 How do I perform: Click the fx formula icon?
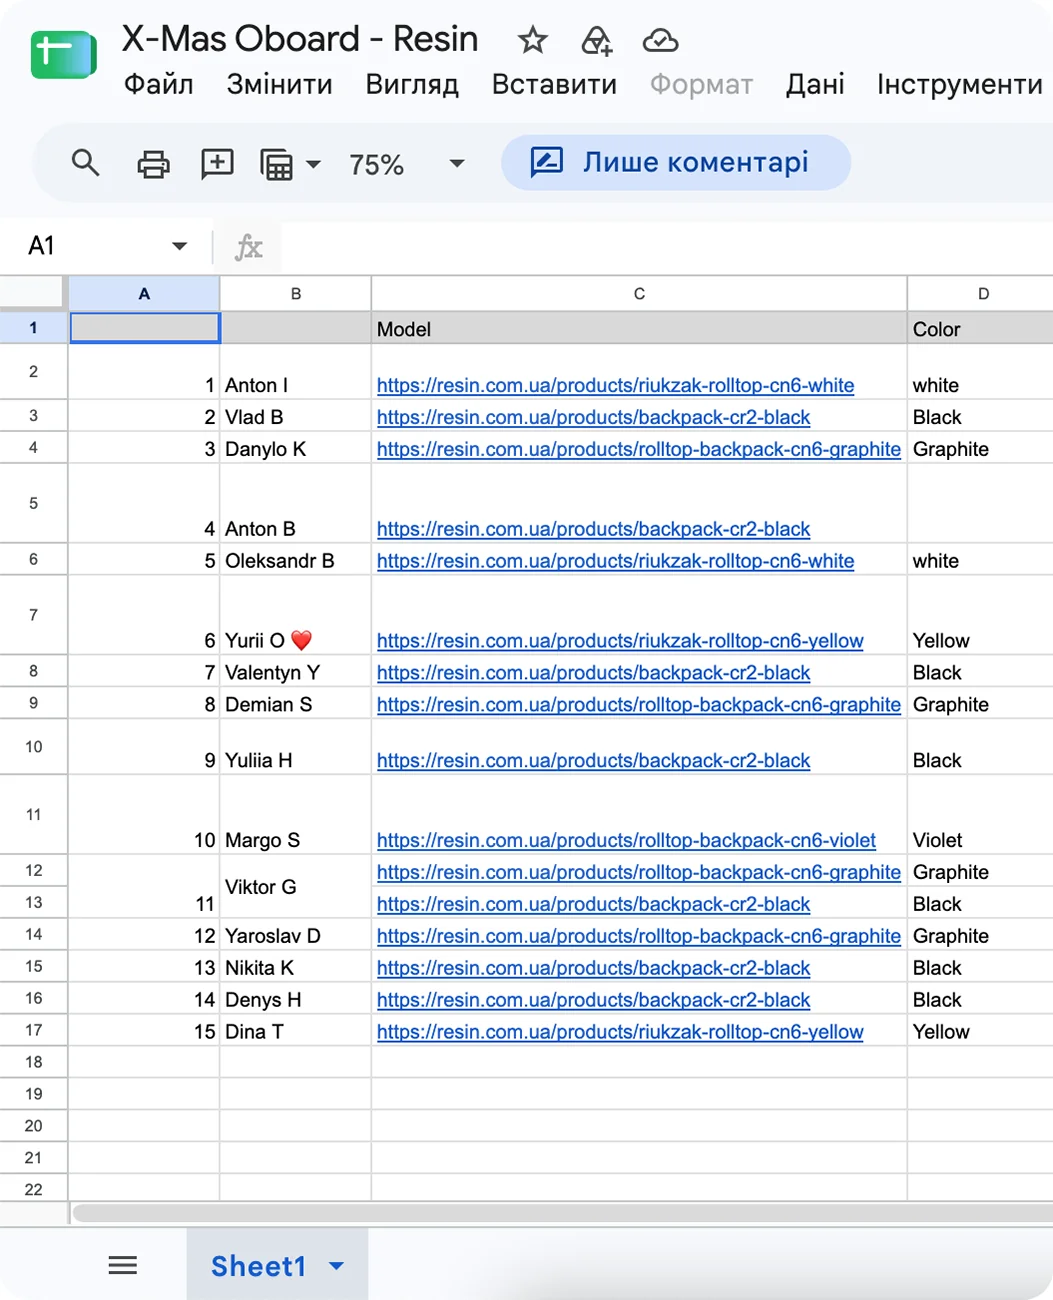[x=248, y=246]
